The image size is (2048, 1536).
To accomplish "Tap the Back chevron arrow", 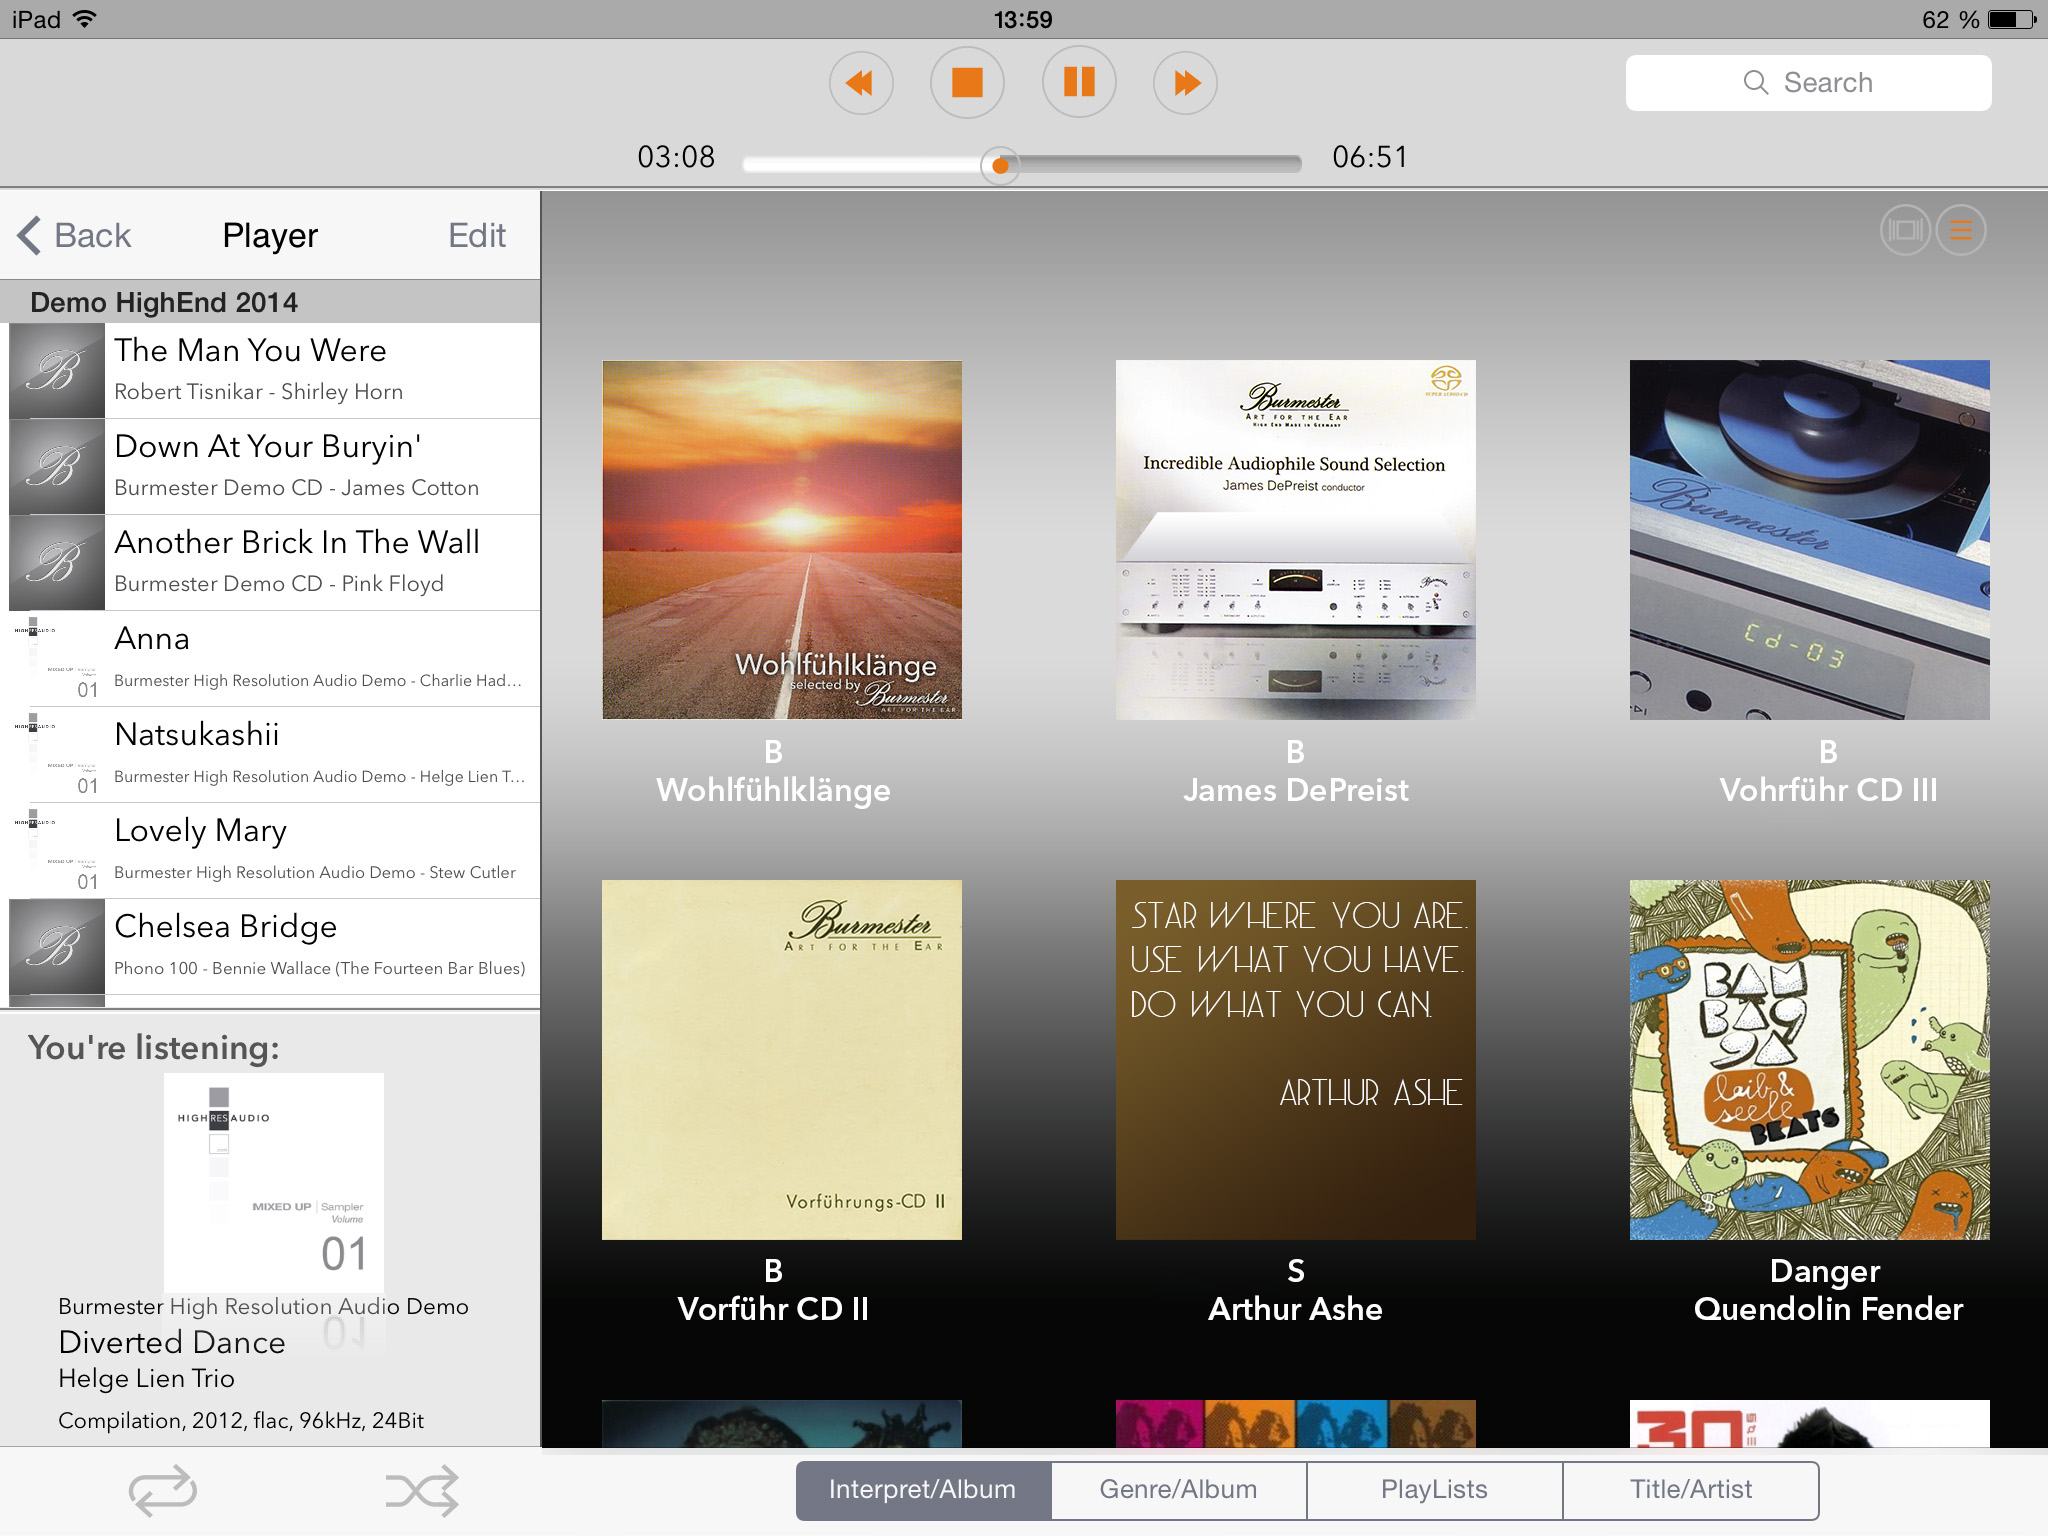I will pos(29,235).
